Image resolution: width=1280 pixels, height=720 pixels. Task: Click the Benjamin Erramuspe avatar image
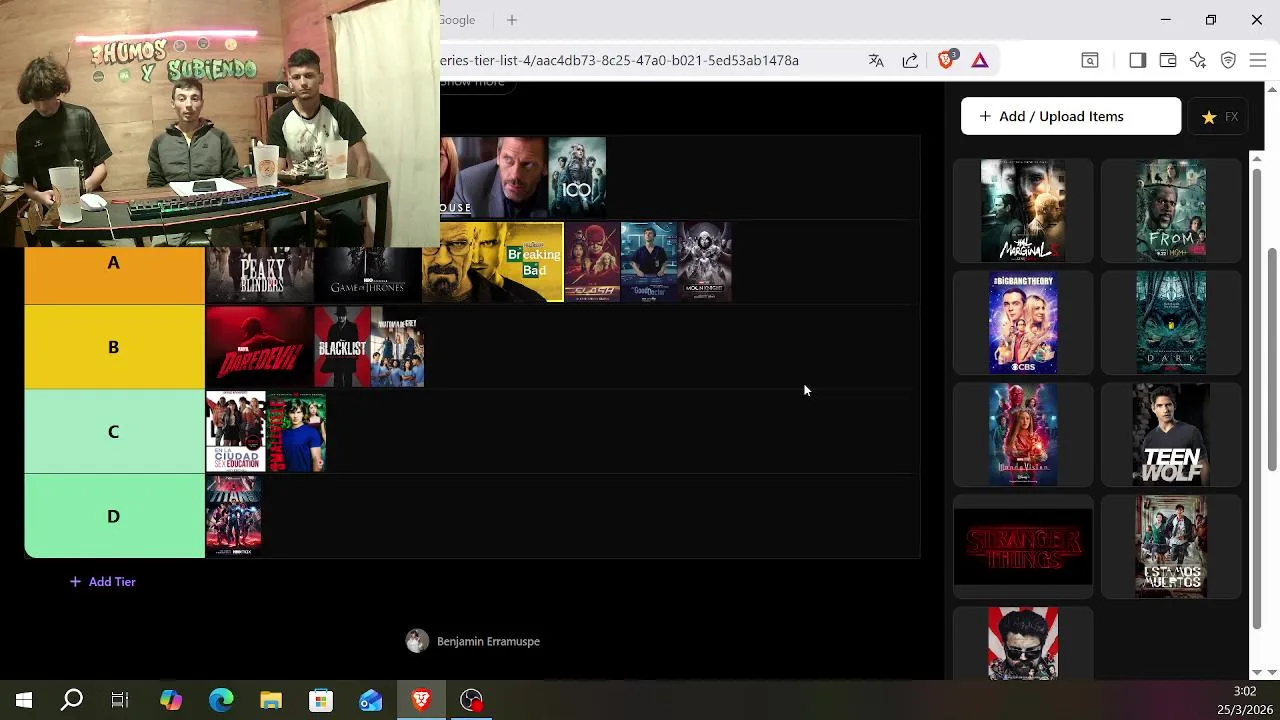417,641
